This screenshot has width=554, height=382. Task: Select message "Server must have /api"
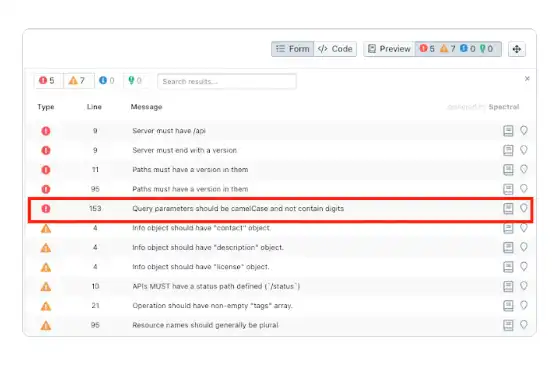click(169, 131)
